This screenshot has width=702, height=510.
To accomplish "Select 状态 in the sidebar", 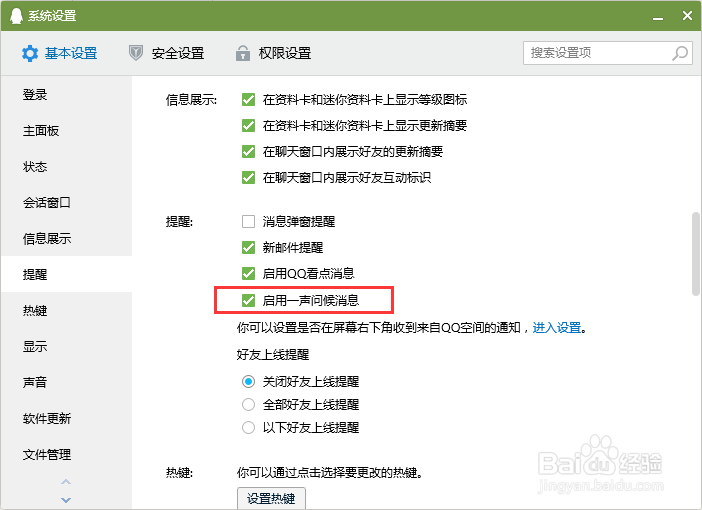I will click(x=66, y=167).
